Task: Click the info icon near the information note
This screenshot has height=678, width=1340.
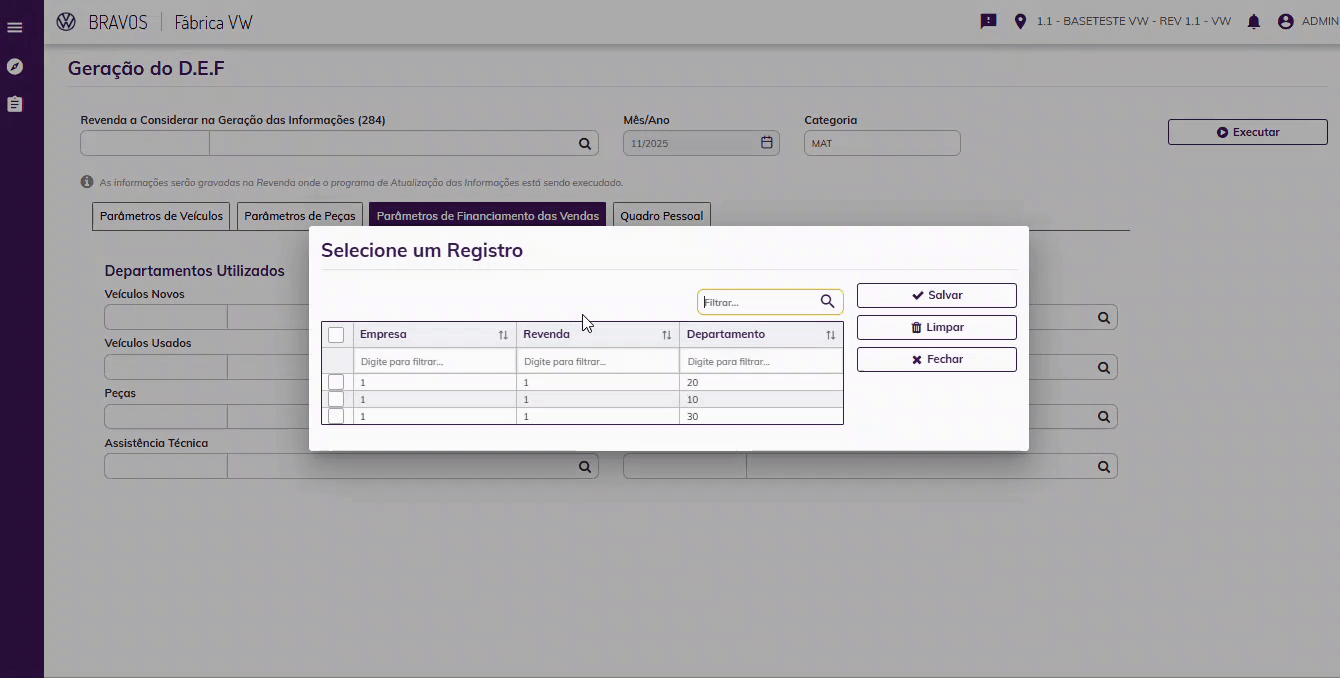Action: click(87, 182)
